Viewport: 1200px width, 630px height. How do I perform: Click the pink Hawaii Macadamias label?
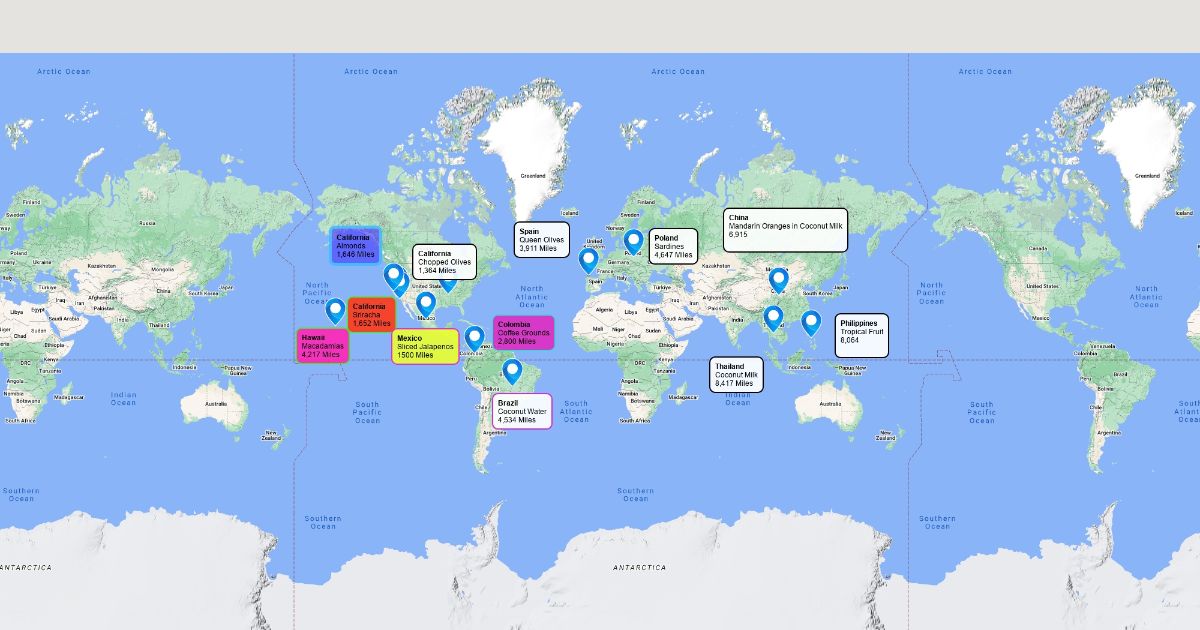pyautogui.click(x=322, y=346)
